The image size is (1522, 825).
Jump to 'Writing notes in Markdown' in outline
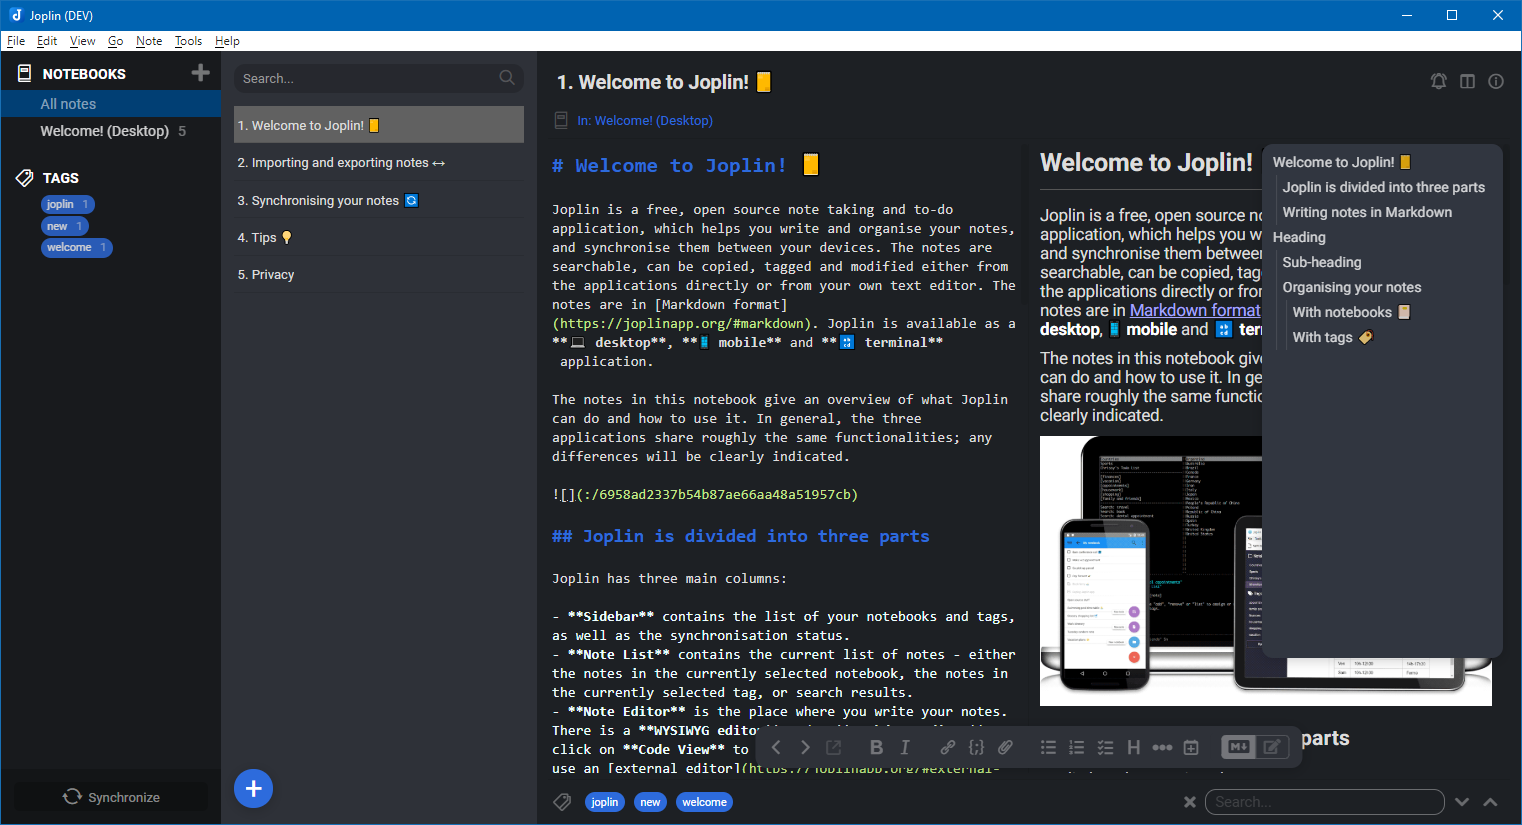(x=1367, y=212)
